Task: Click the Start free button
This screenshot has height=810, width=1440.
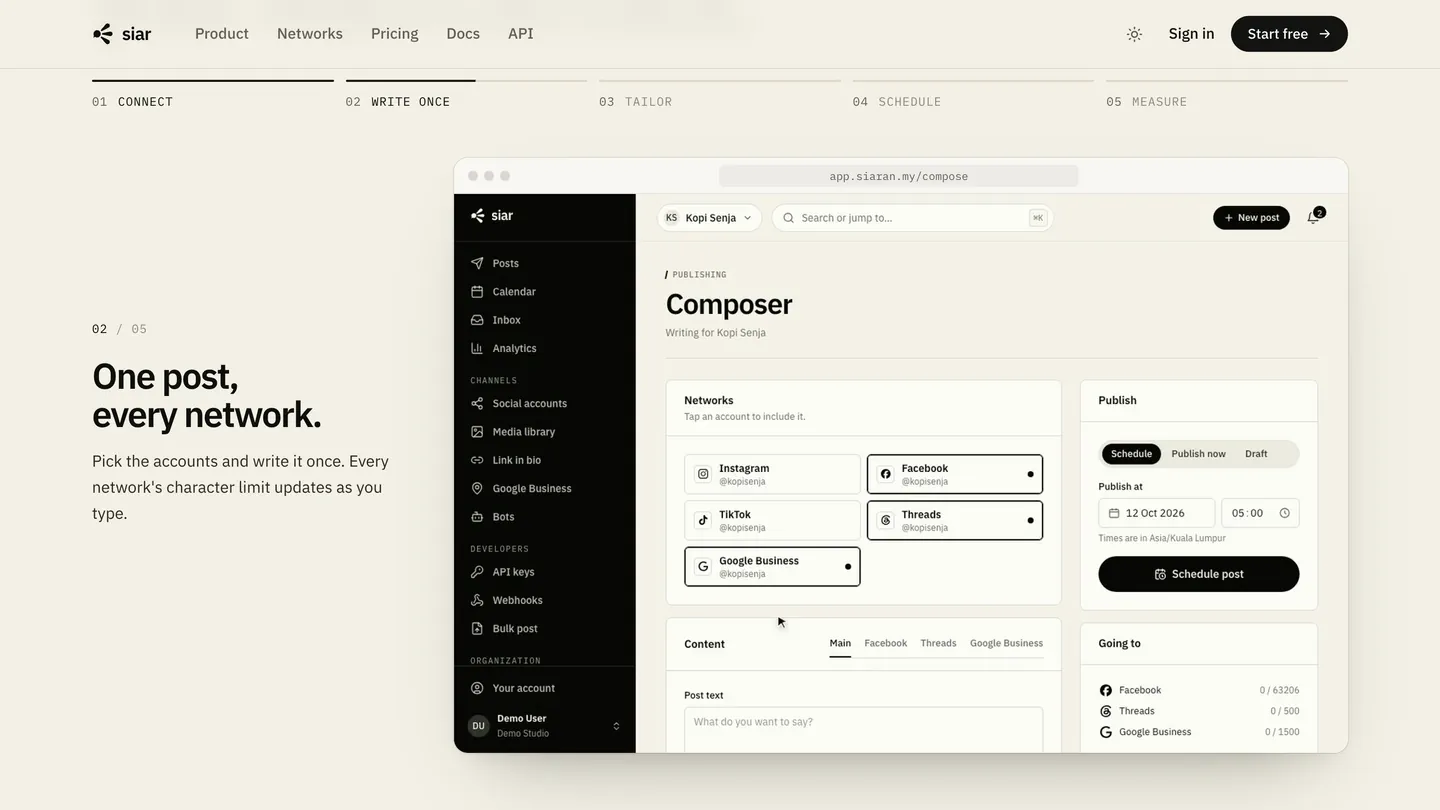Action: [x=1289, y=34]
